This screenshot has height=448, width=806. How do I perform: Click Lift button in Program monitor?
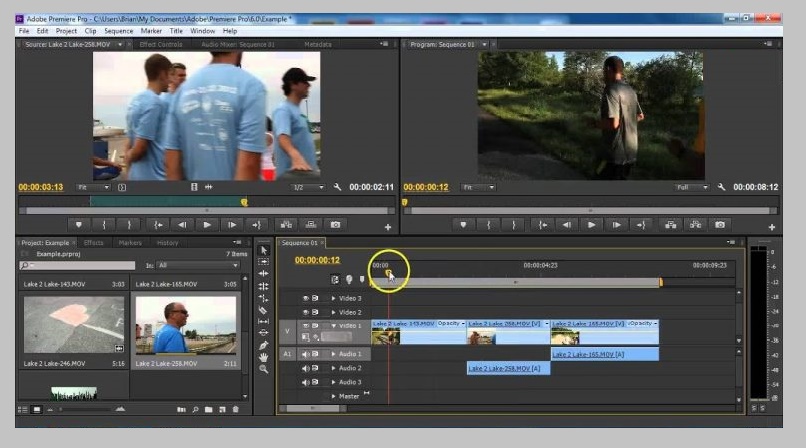670,225
